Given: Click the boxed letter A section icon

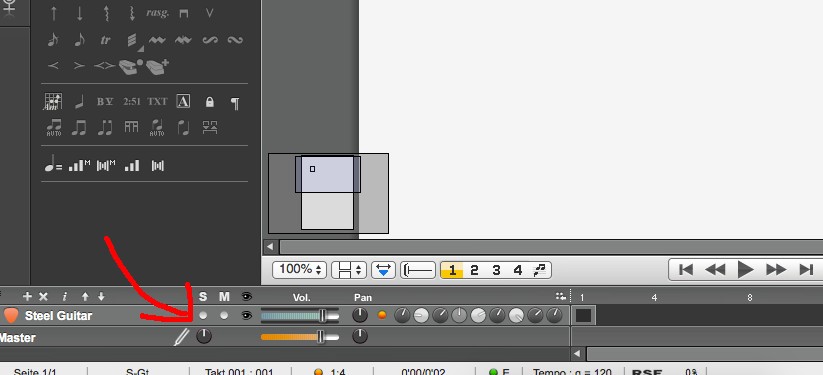Looking at the screenshot, I should 183,101.
